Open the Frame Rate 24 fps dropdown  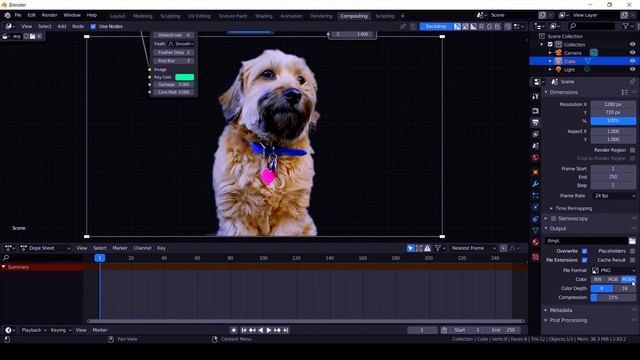[614, 196]
